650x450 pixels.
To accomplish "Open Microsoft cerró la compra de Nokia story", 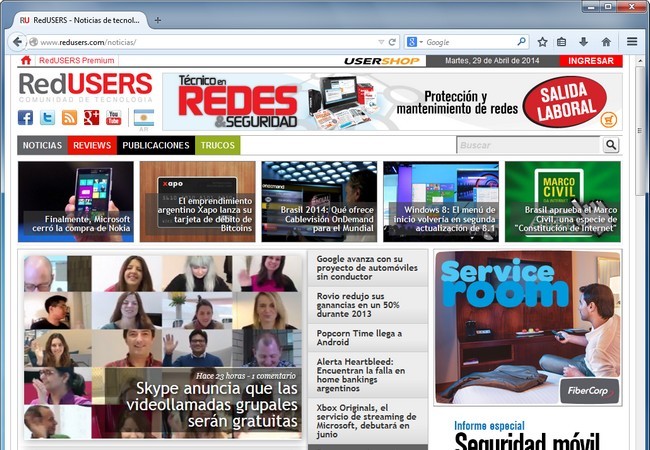I will point(76,202).
